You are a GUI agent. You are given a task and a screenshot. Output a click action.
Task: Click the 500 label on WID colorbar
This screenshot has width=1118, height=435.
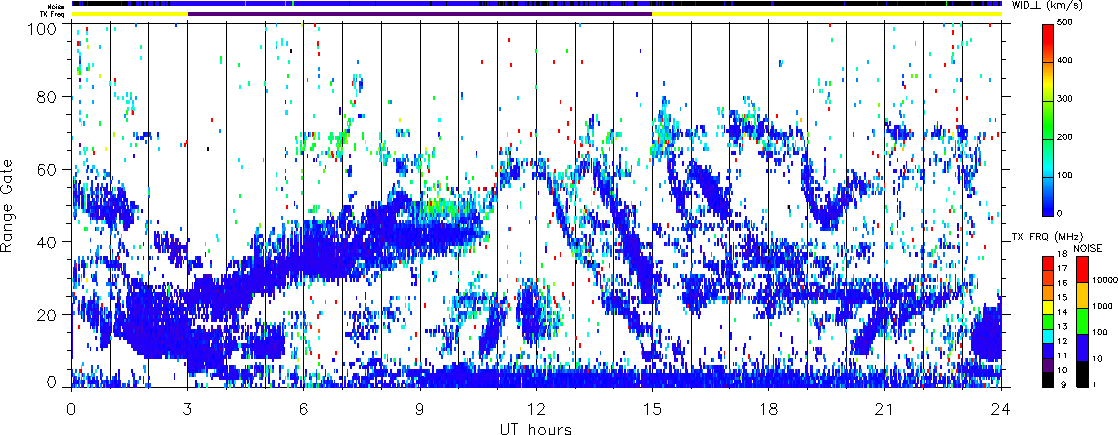(1067, 24)
